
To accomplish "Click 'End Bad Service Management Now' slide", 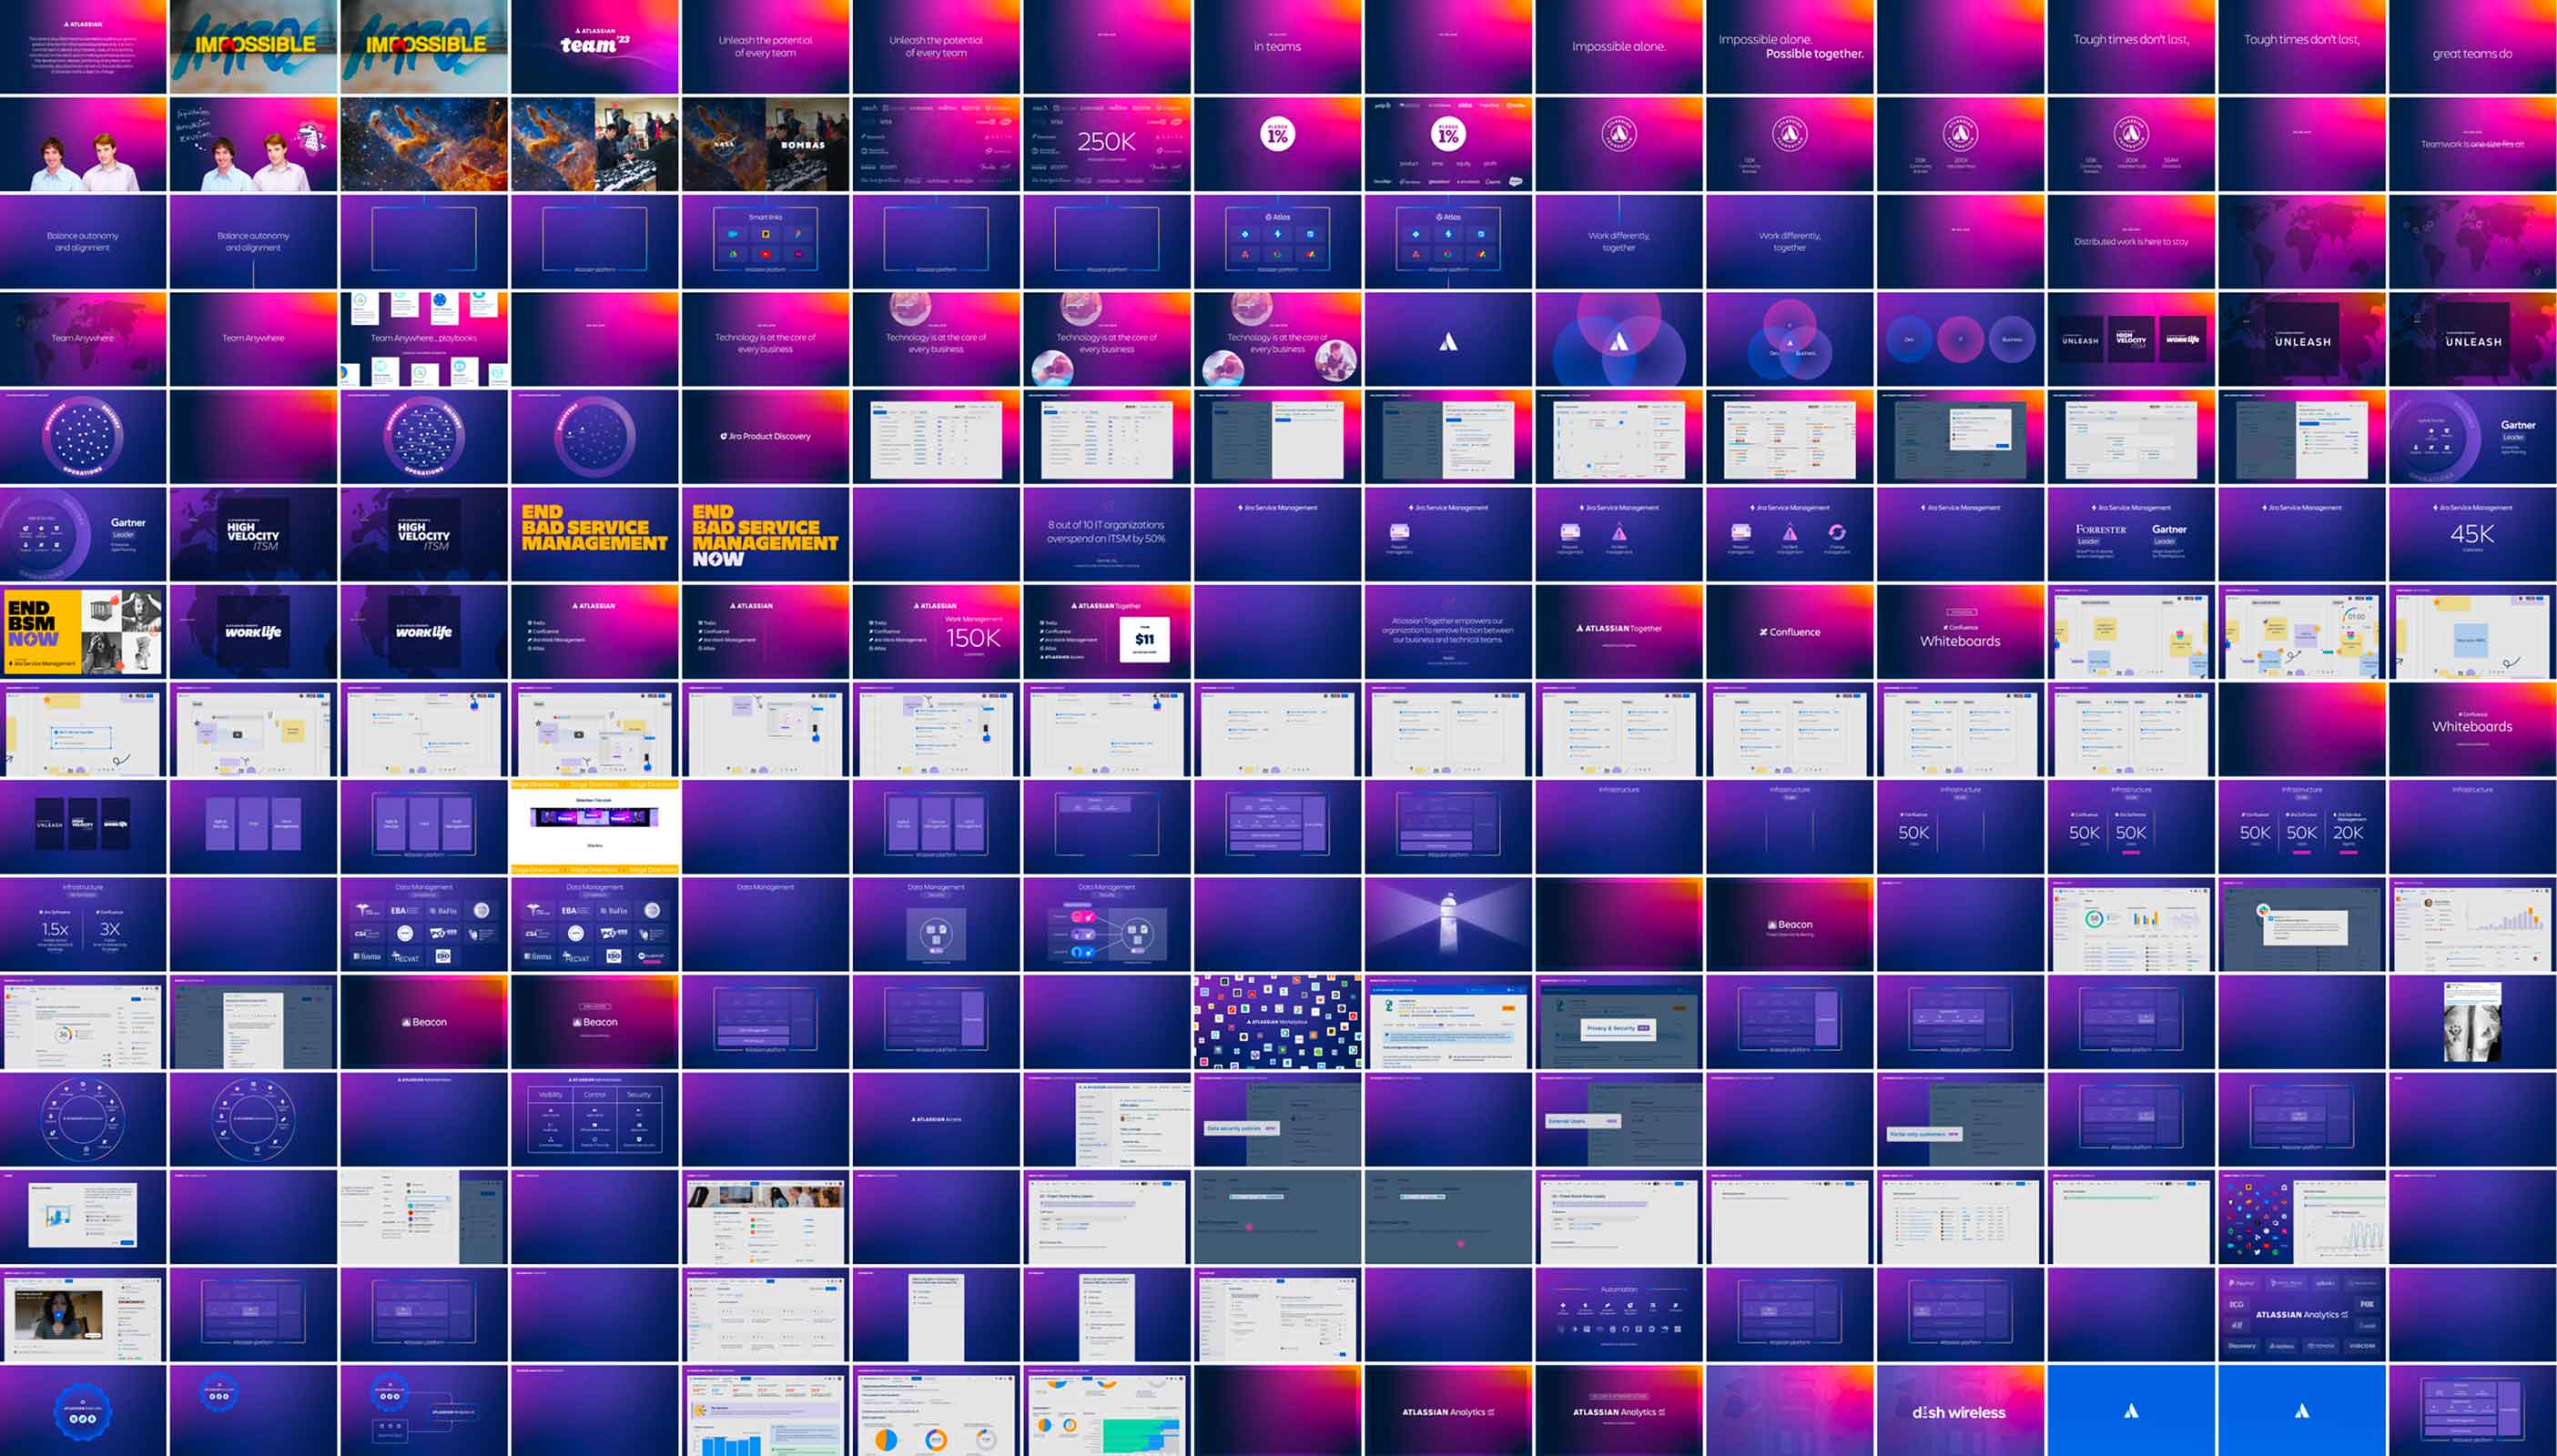I will (765, 534).
